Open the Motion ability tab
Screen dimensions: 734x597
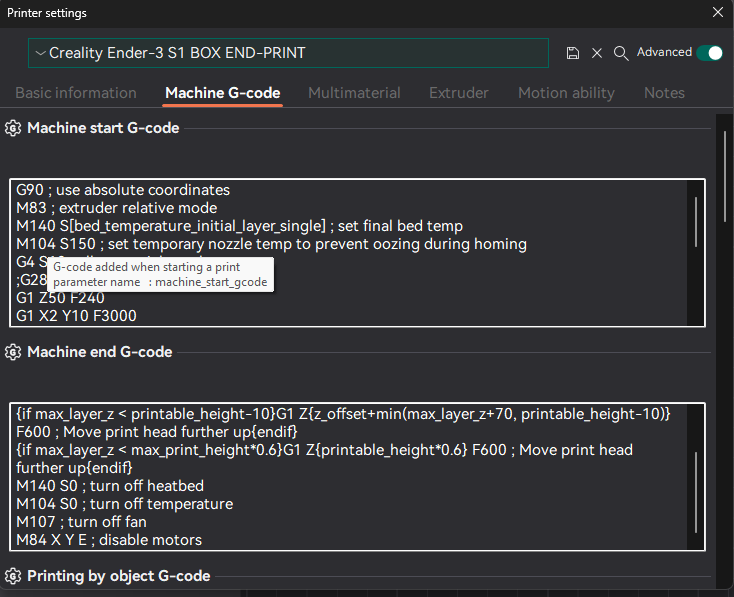(566, 93)
